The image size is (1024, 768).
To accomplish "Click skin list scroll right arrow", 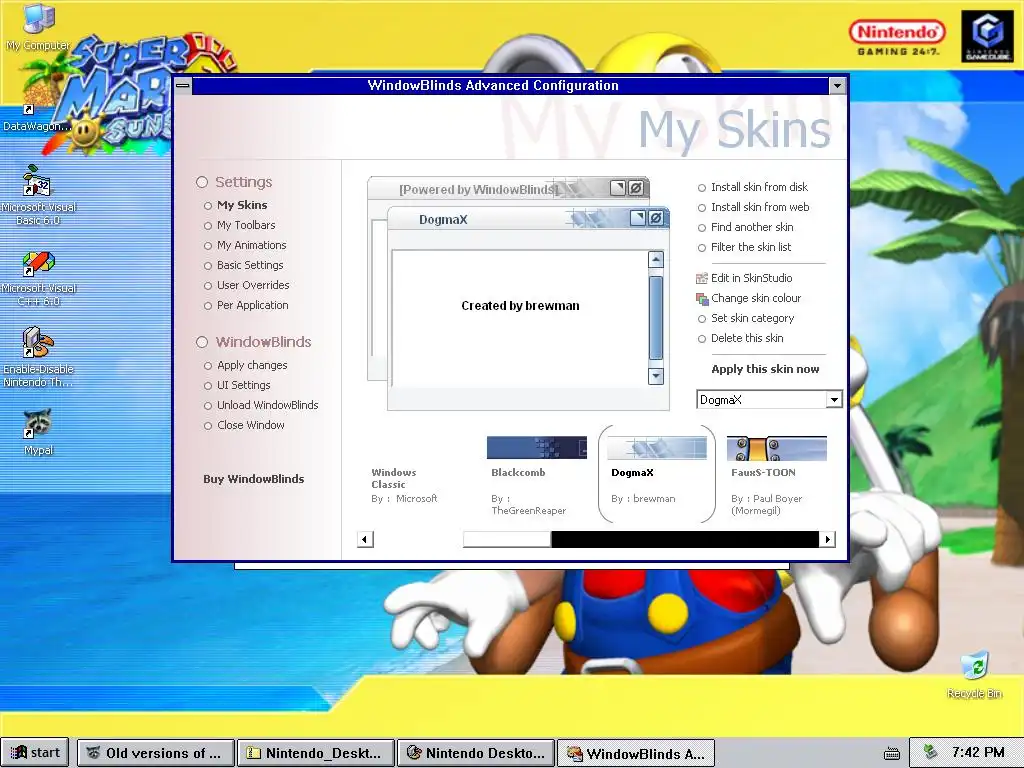I will click(827, 539).
